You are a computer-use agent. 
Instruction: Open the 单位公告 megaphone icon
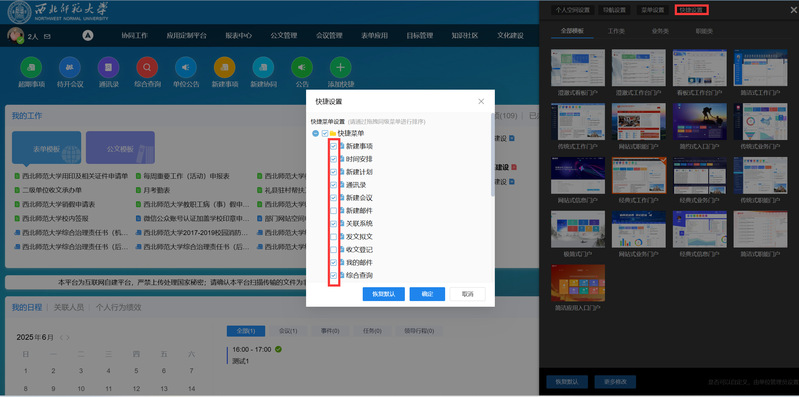(x=186, y=67)
